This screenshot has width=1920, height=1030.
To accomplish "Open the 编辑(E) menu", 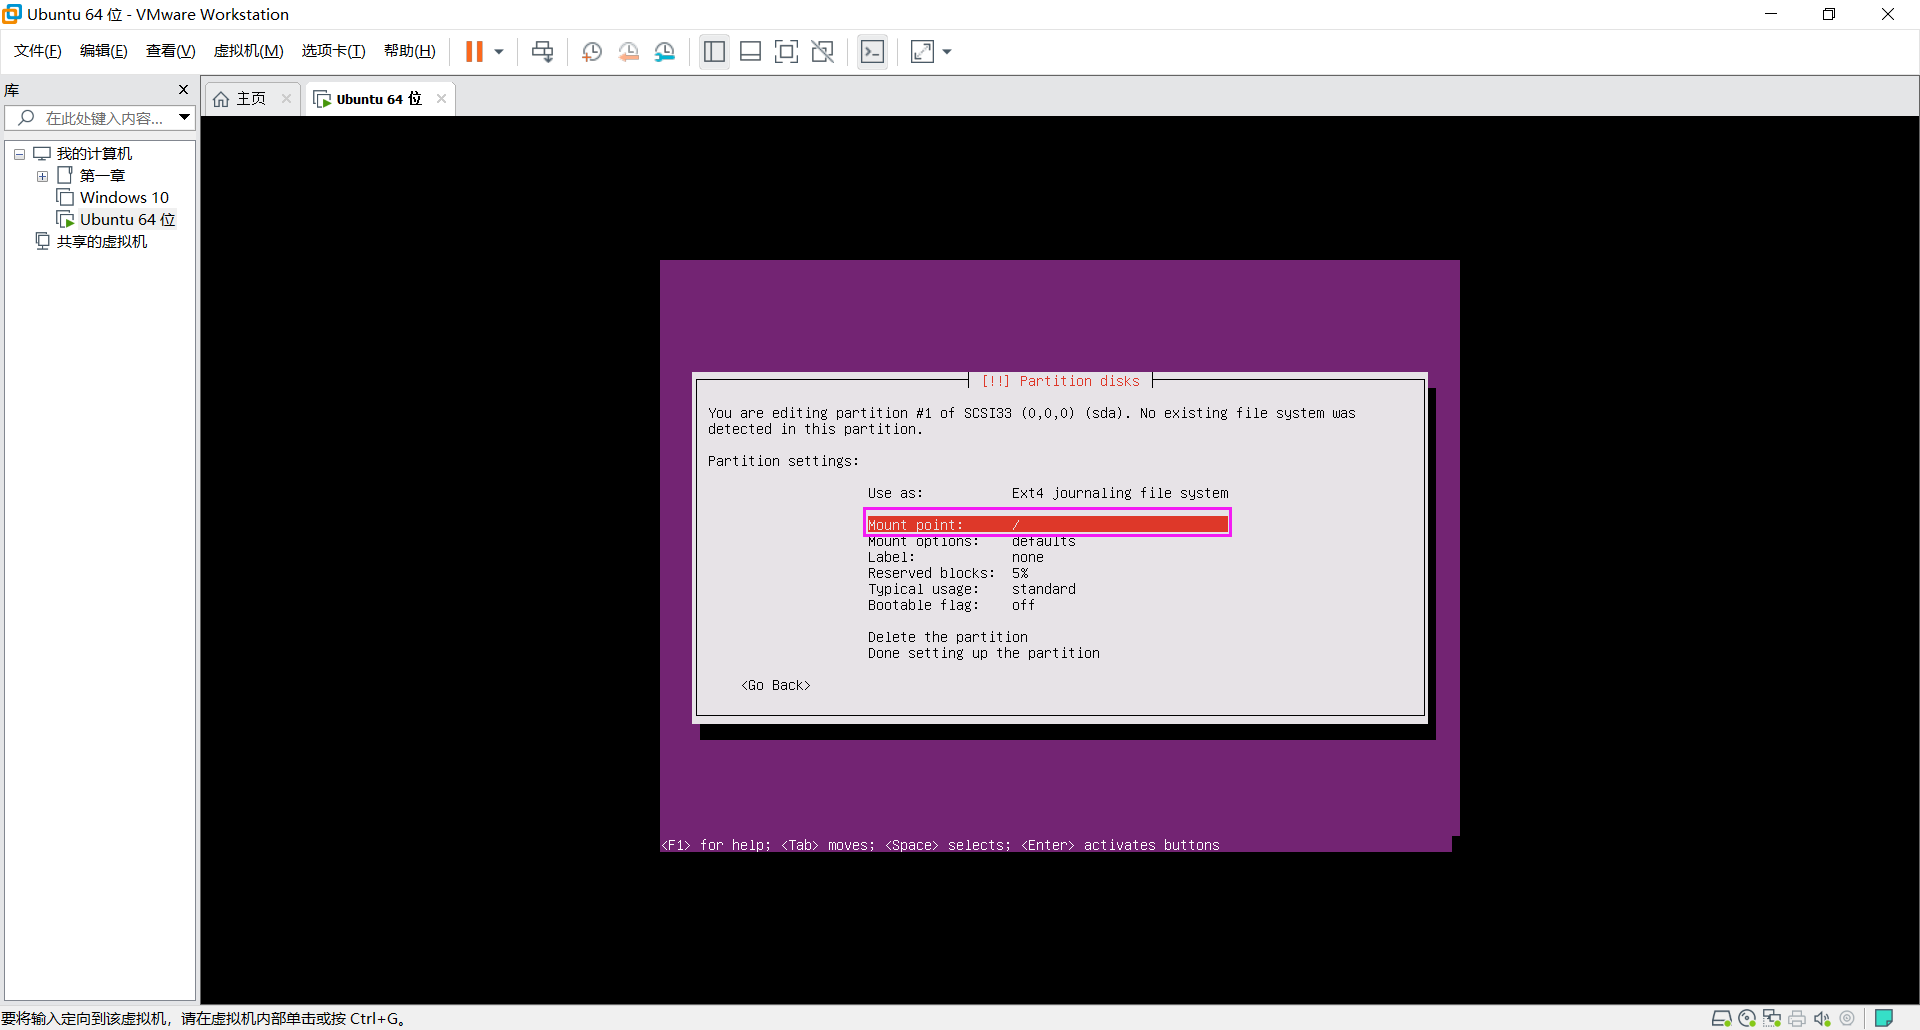I will coord(104,51).
